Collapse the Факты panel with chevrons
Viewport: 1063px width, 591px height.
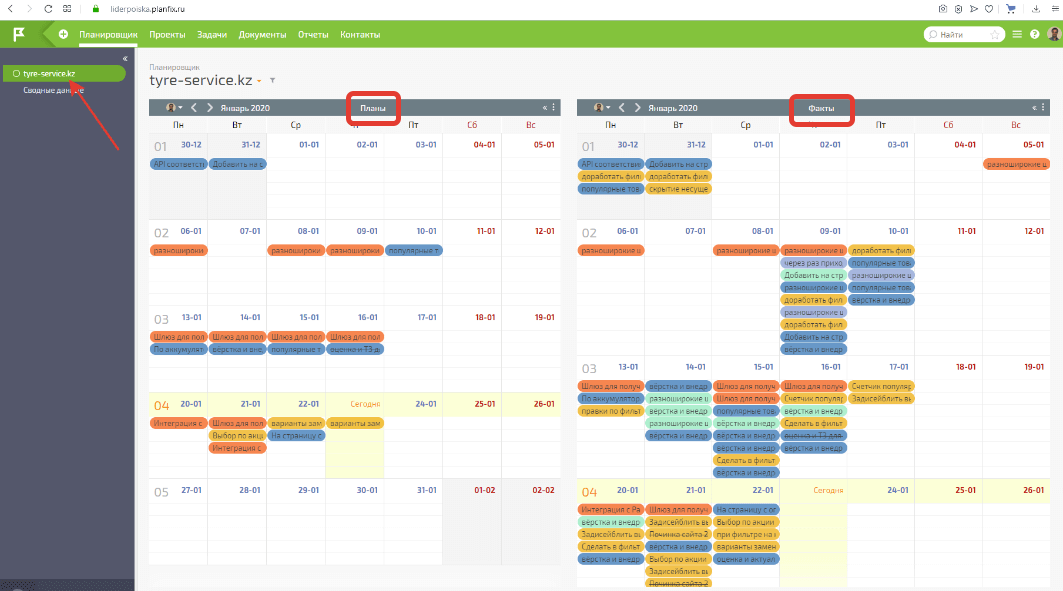coord(1034,108)
